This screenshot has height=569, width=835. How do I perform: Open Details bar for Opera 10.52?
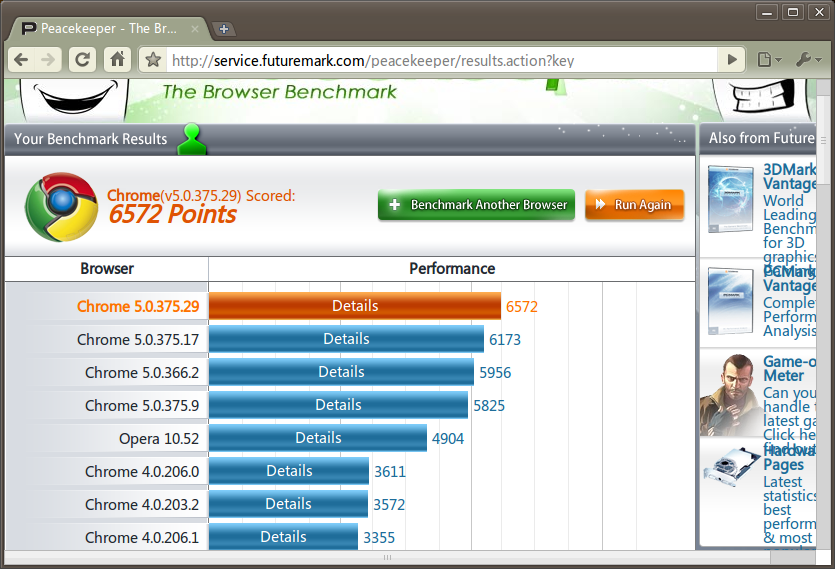[x=318, y=438]
